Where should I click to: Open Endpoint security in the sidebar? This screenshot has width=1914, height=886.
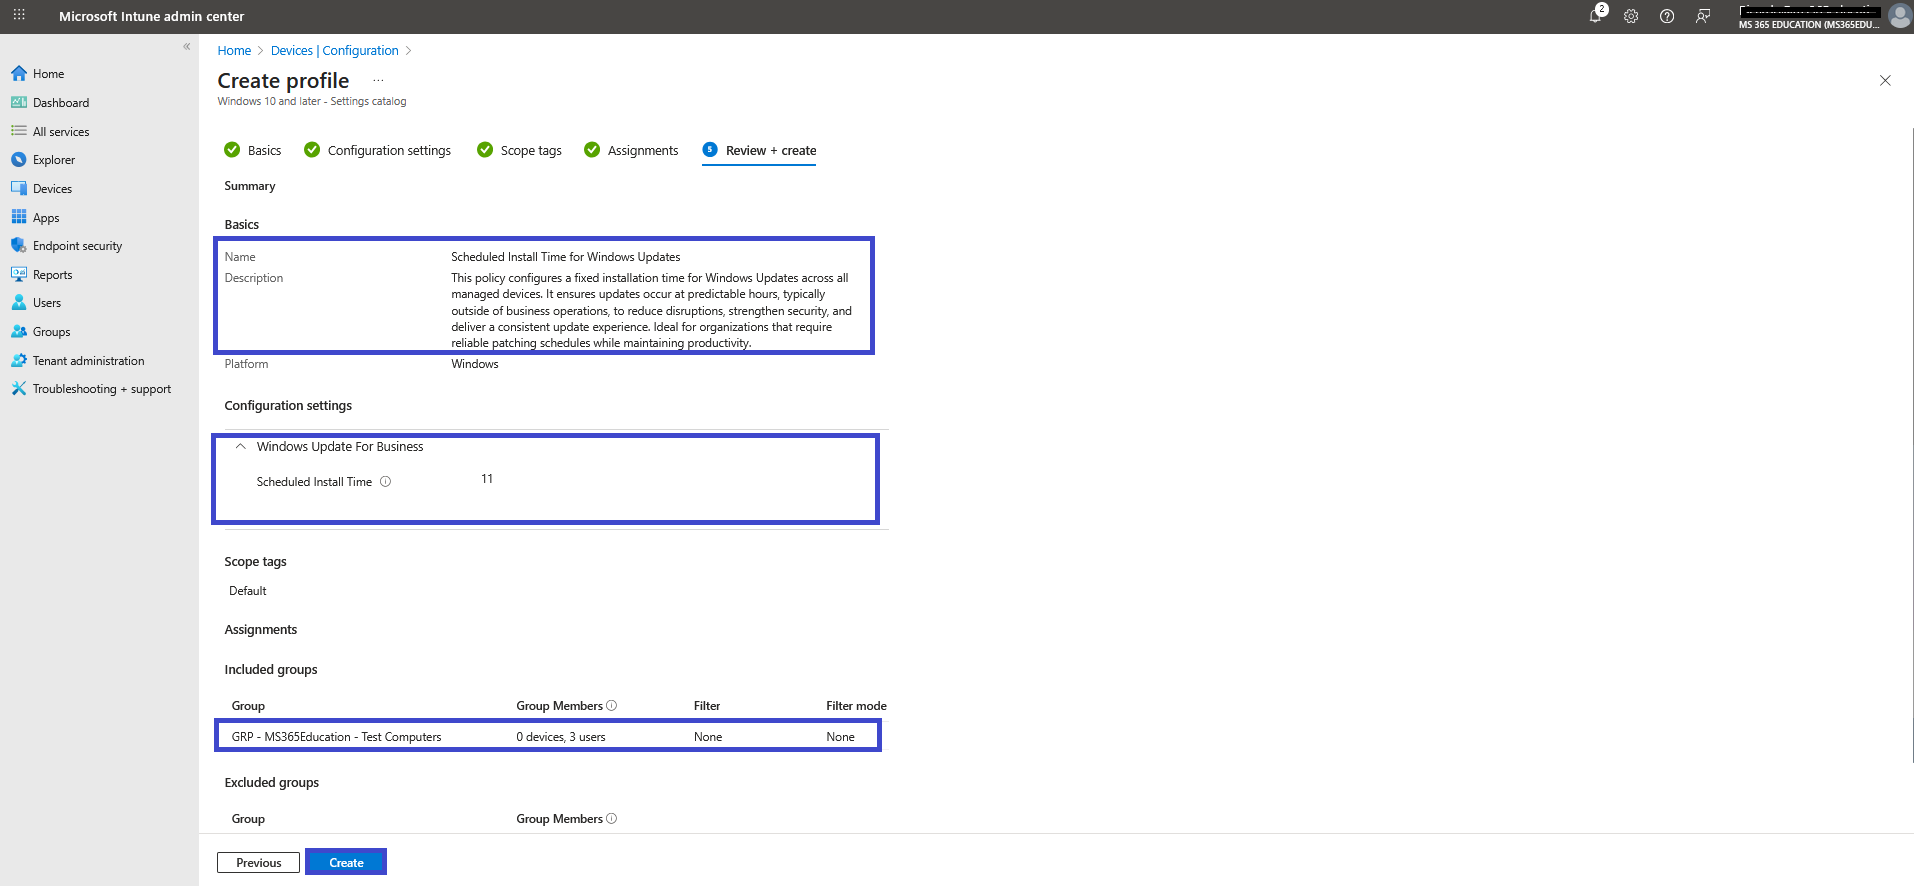point(77,246)
